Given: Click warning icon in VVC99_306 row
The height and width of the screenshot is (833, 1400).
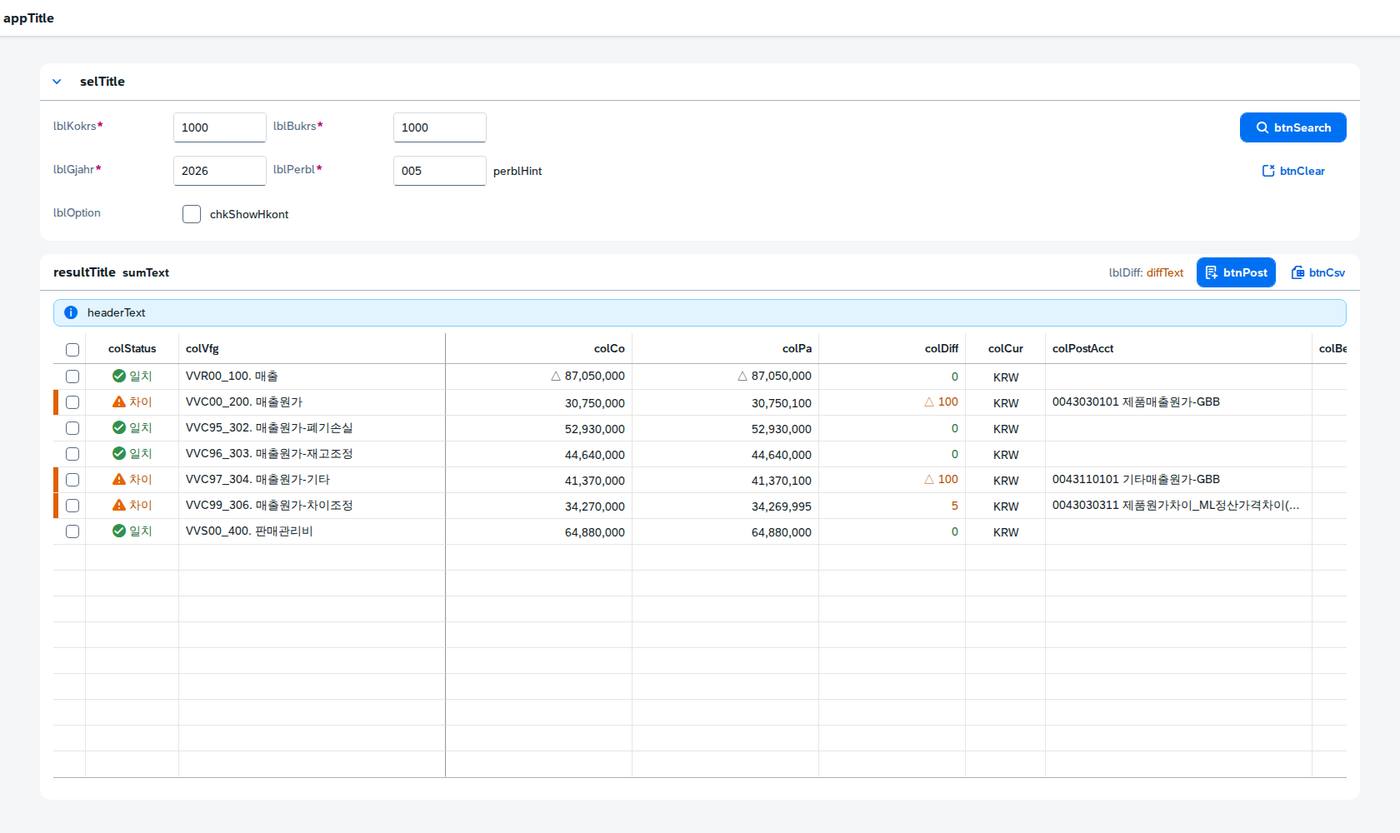Looking at the screenshot, I should pos(119,506).
